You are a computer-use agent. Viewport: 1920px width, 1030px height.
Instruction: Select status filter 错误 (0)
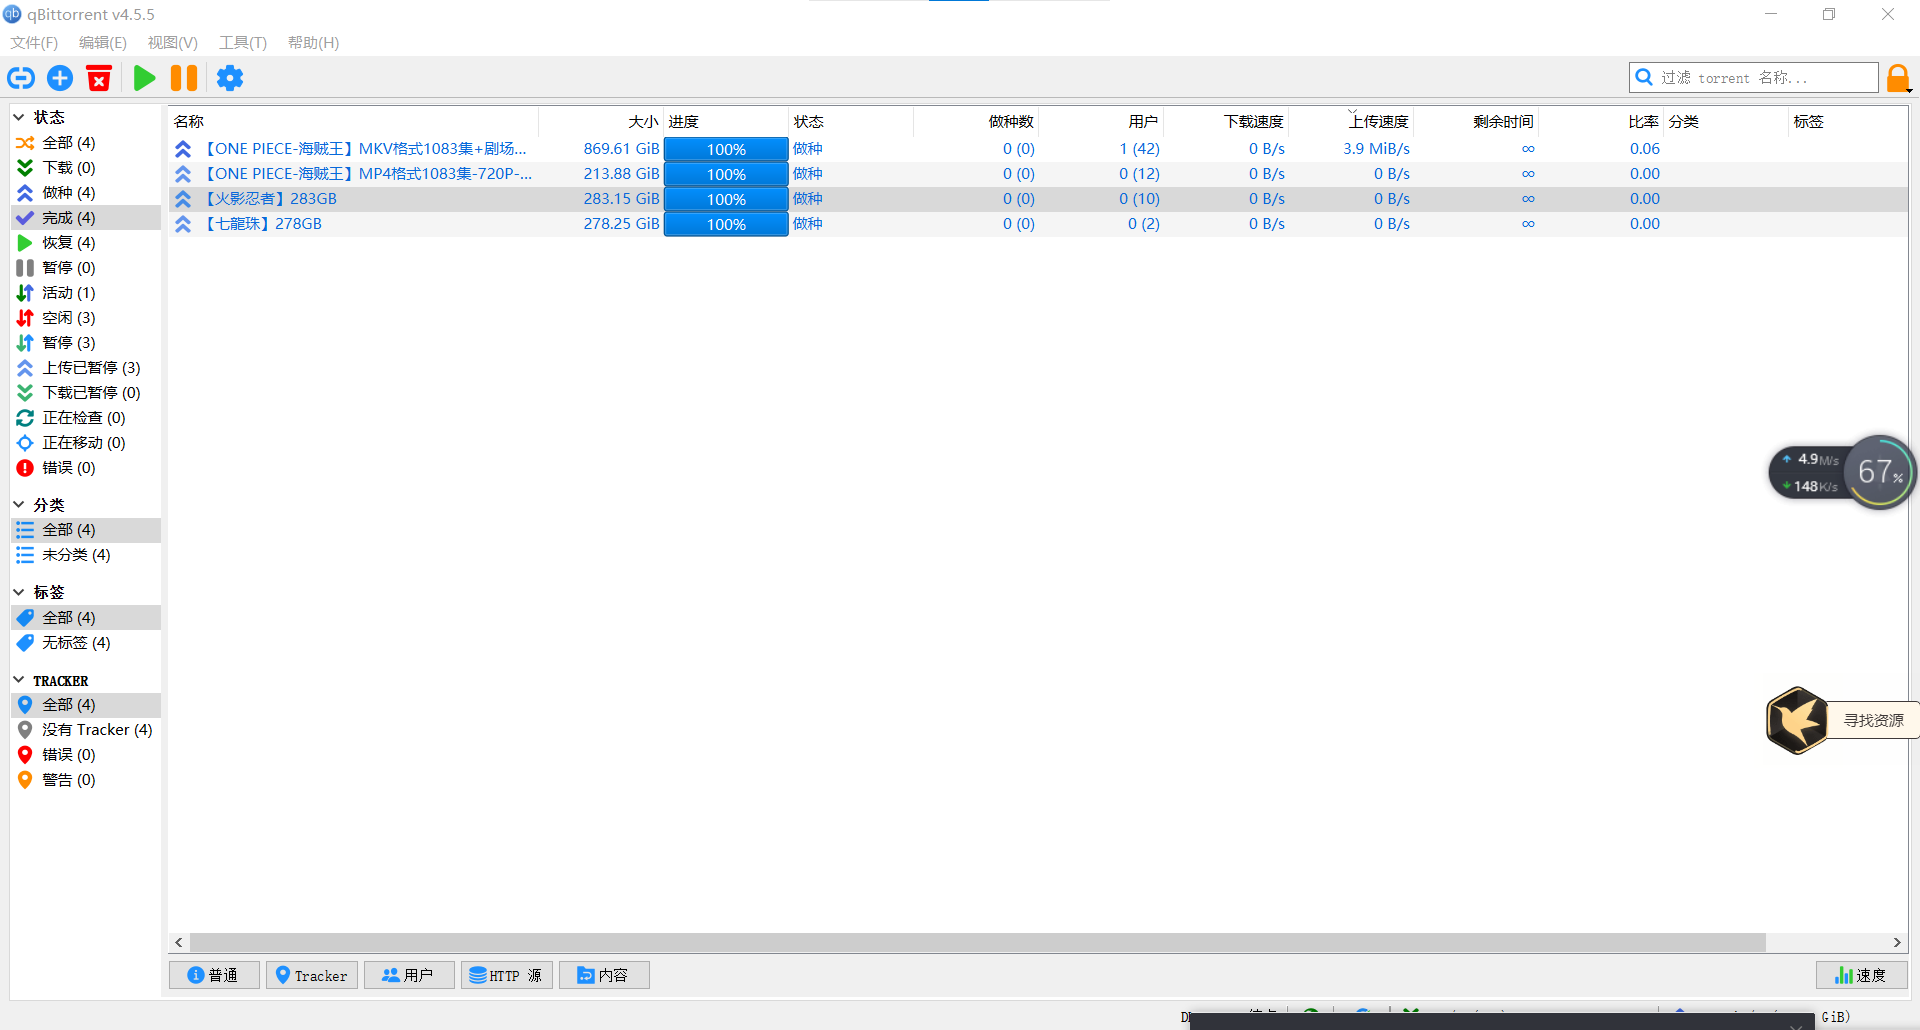pyautogui.click(x=86, y=467)
